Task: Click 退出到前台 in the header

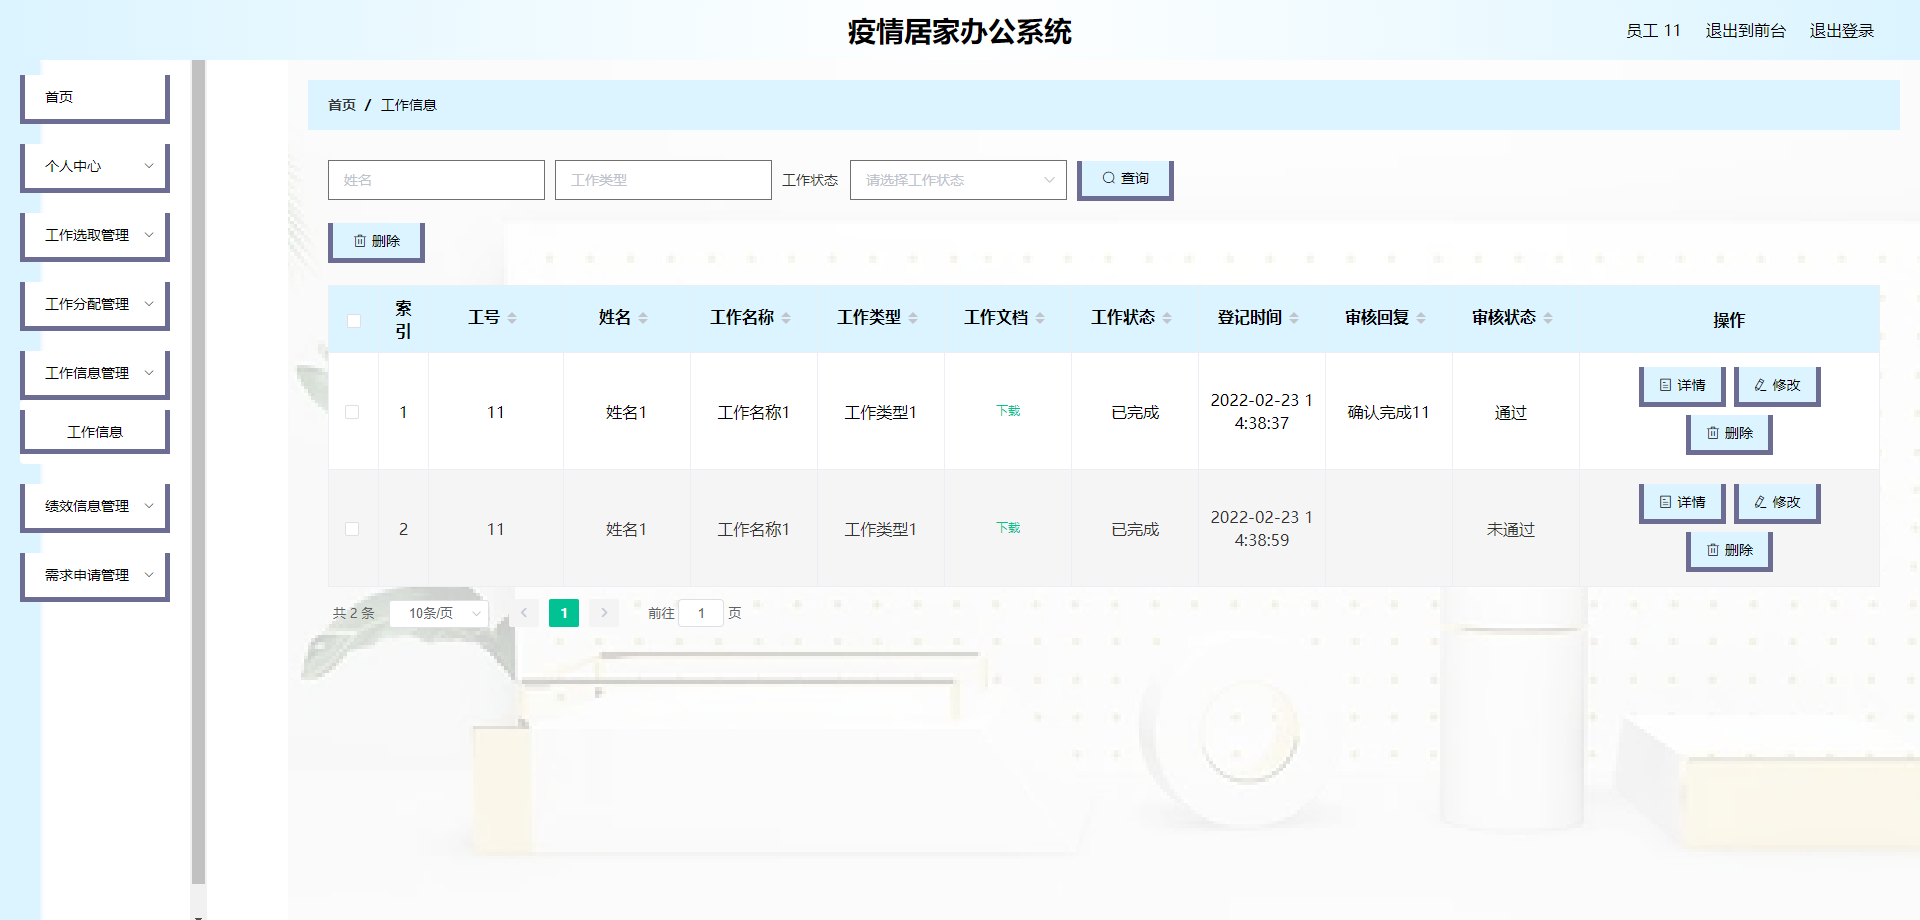Action: tap(1745, 31)
